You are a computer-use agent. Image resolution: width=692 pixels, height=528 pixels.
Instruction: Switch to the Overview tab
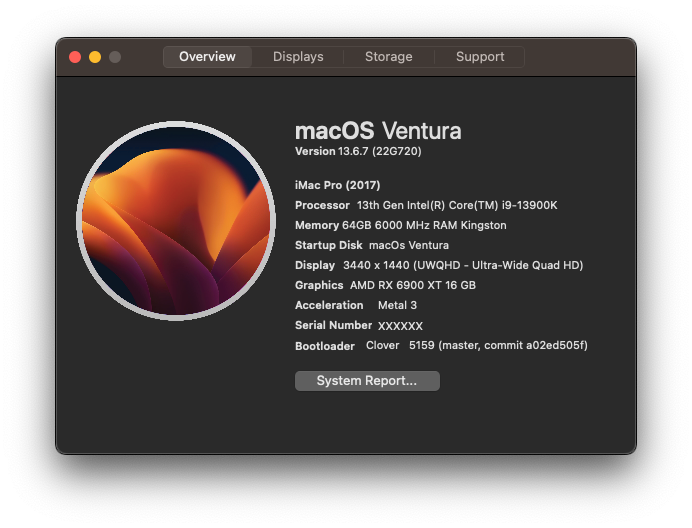coord(207,57)
